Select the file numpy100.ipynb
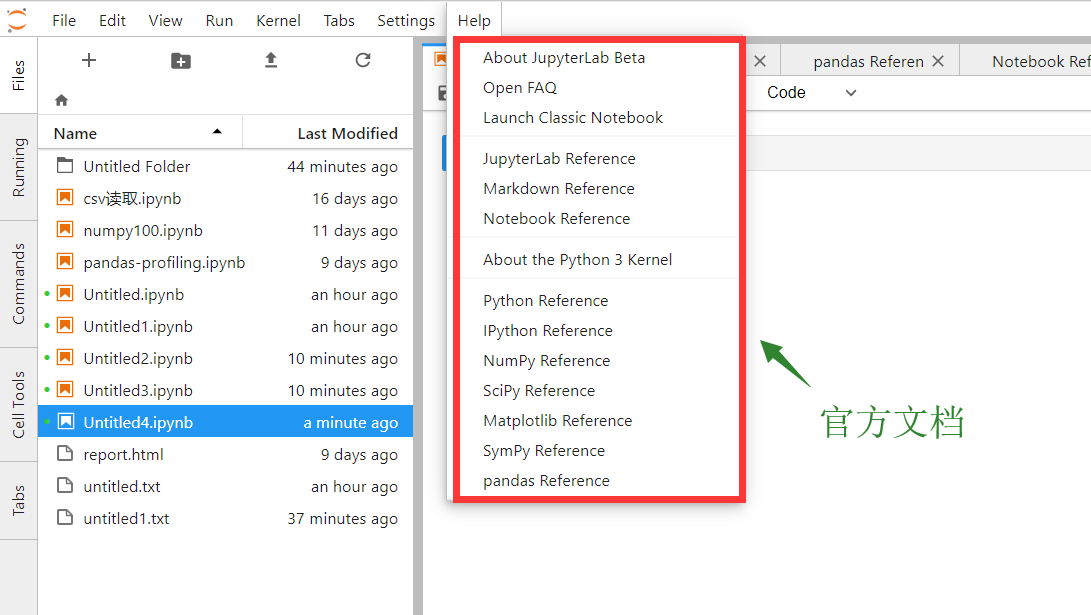Image resolution: width=1091 pixels, height=615 pixels. click(x=226, y=230)
